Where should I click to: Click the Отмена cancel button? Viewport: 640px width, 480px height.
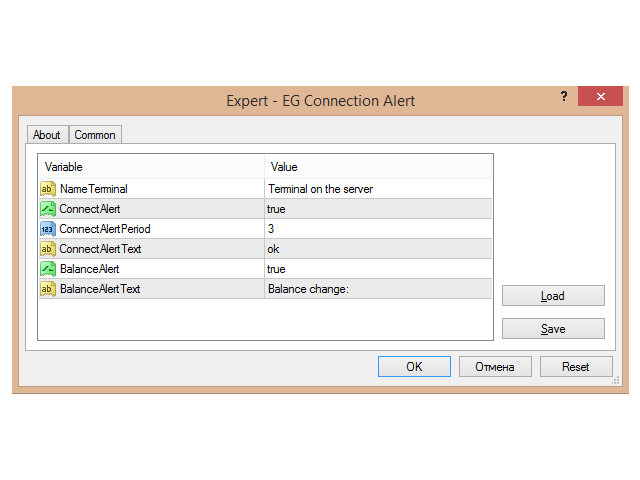[495, 367]
